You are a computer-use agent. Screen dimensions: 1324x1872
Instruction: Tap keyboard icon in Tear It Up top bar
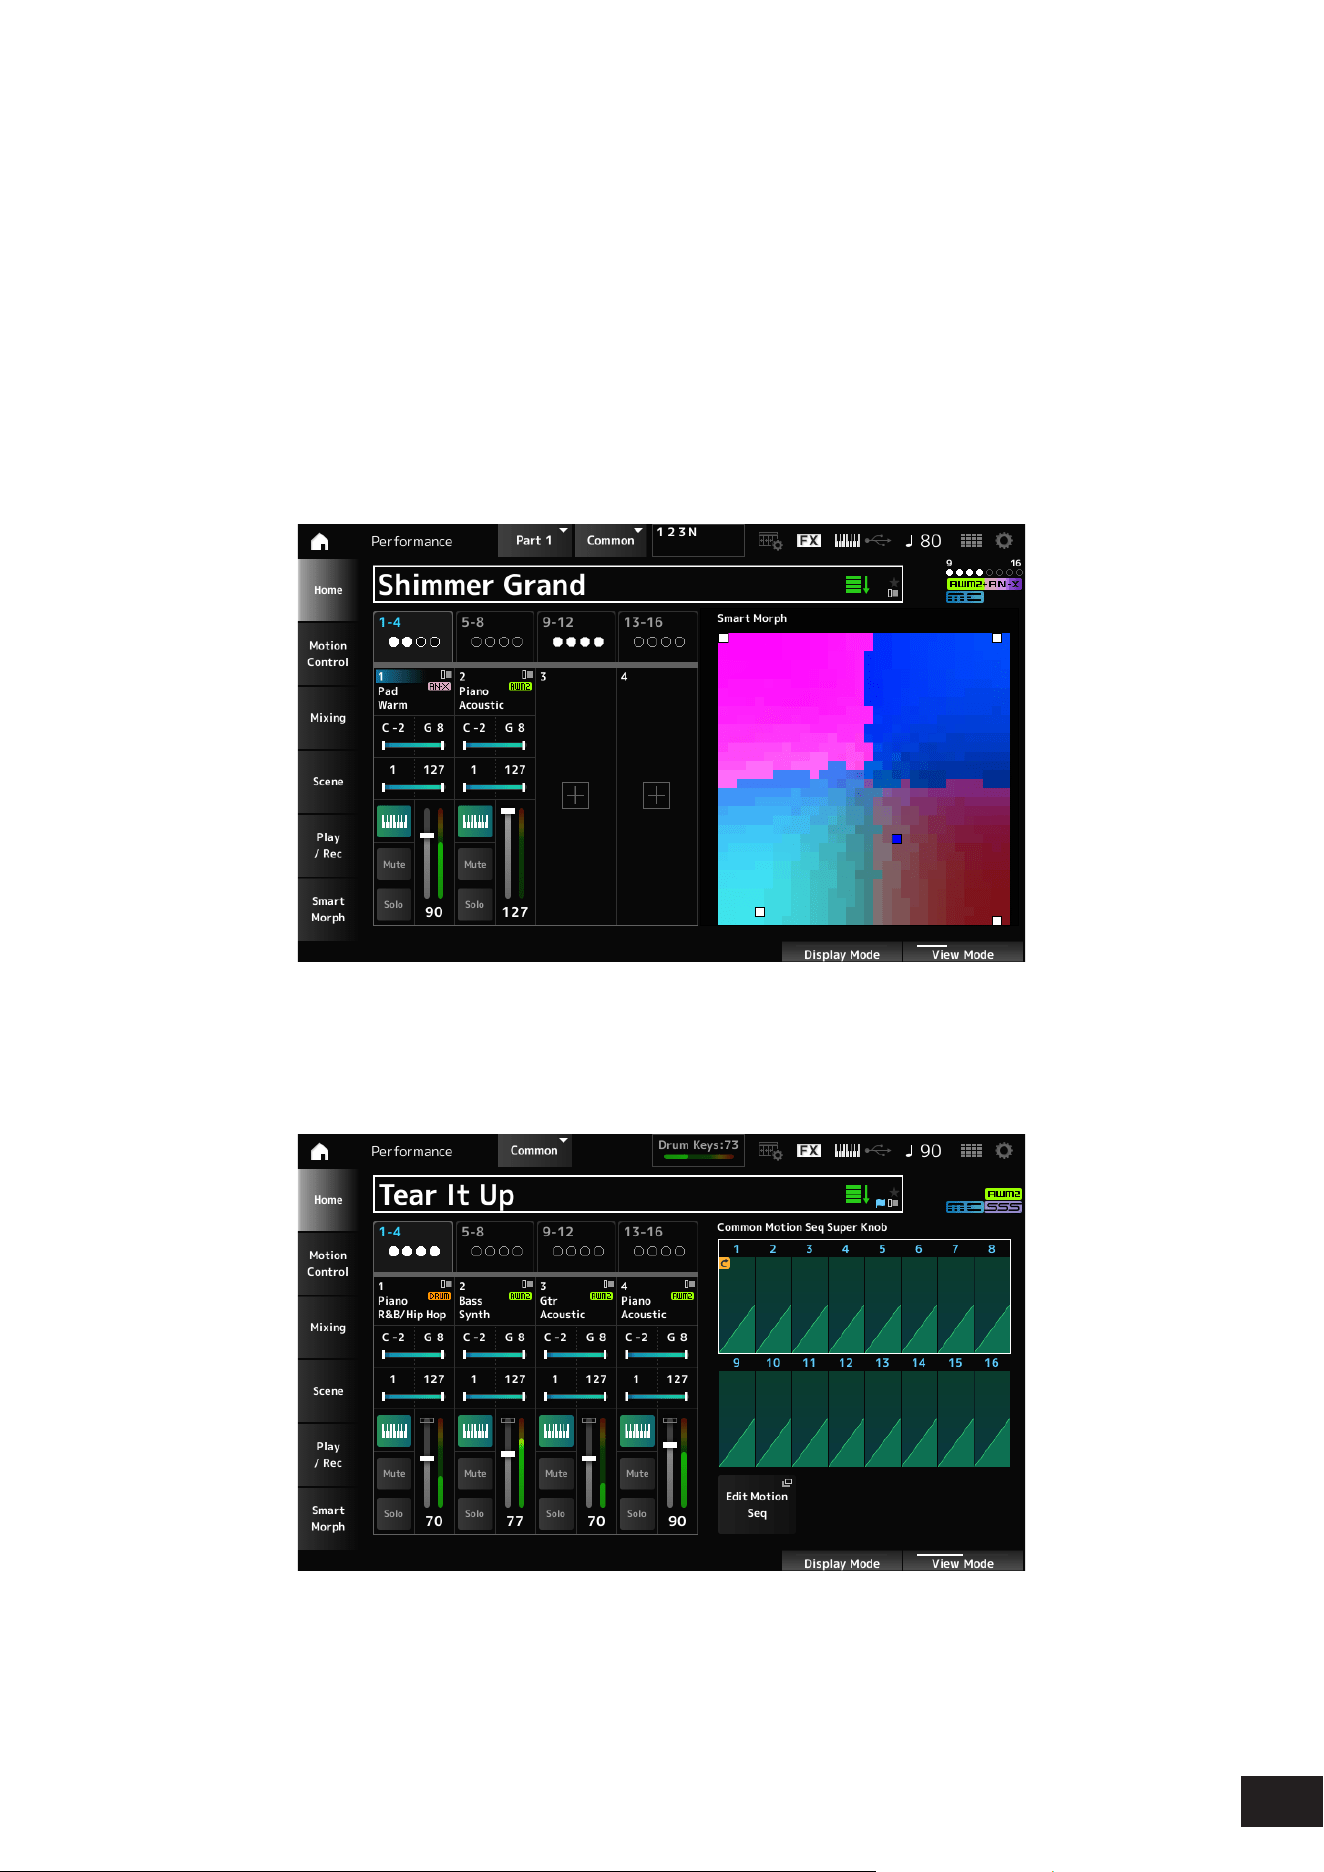[847, 1150]
